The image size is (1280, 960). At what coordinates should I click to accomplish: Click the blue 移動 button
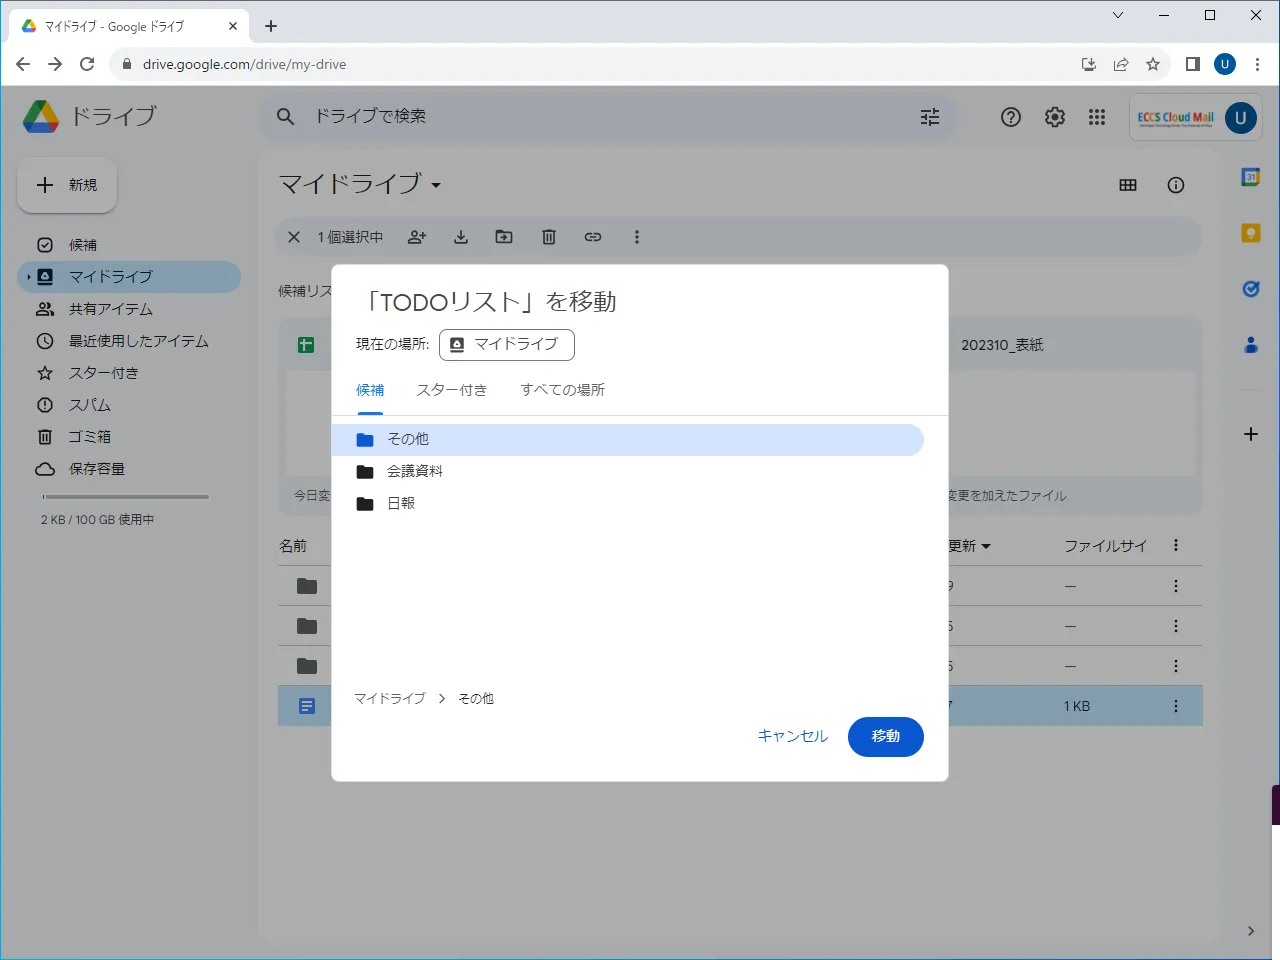[x=885, y=737]
